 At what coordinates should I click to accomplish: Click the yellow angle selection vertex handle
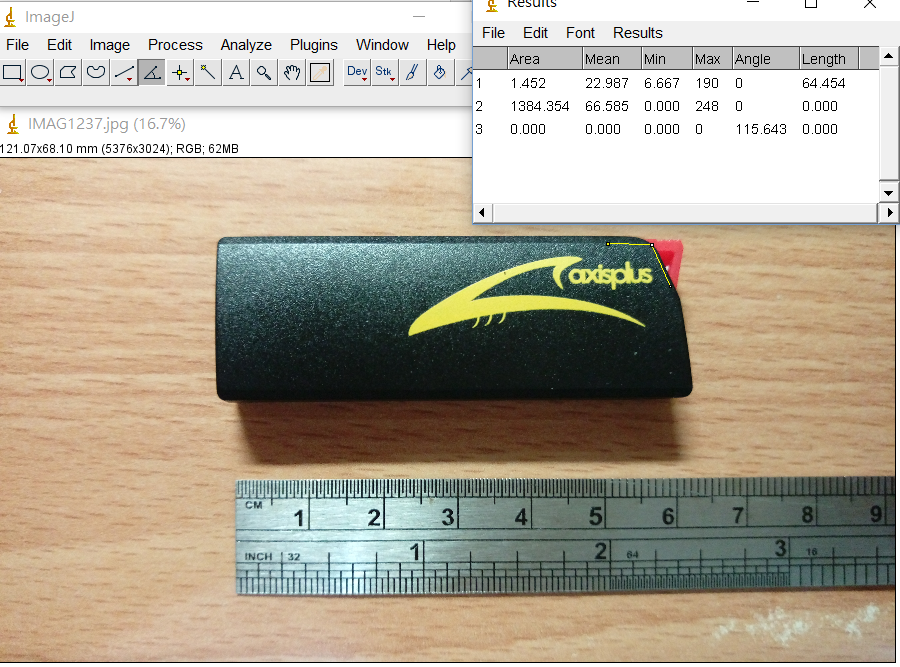[x=652, y=245]
